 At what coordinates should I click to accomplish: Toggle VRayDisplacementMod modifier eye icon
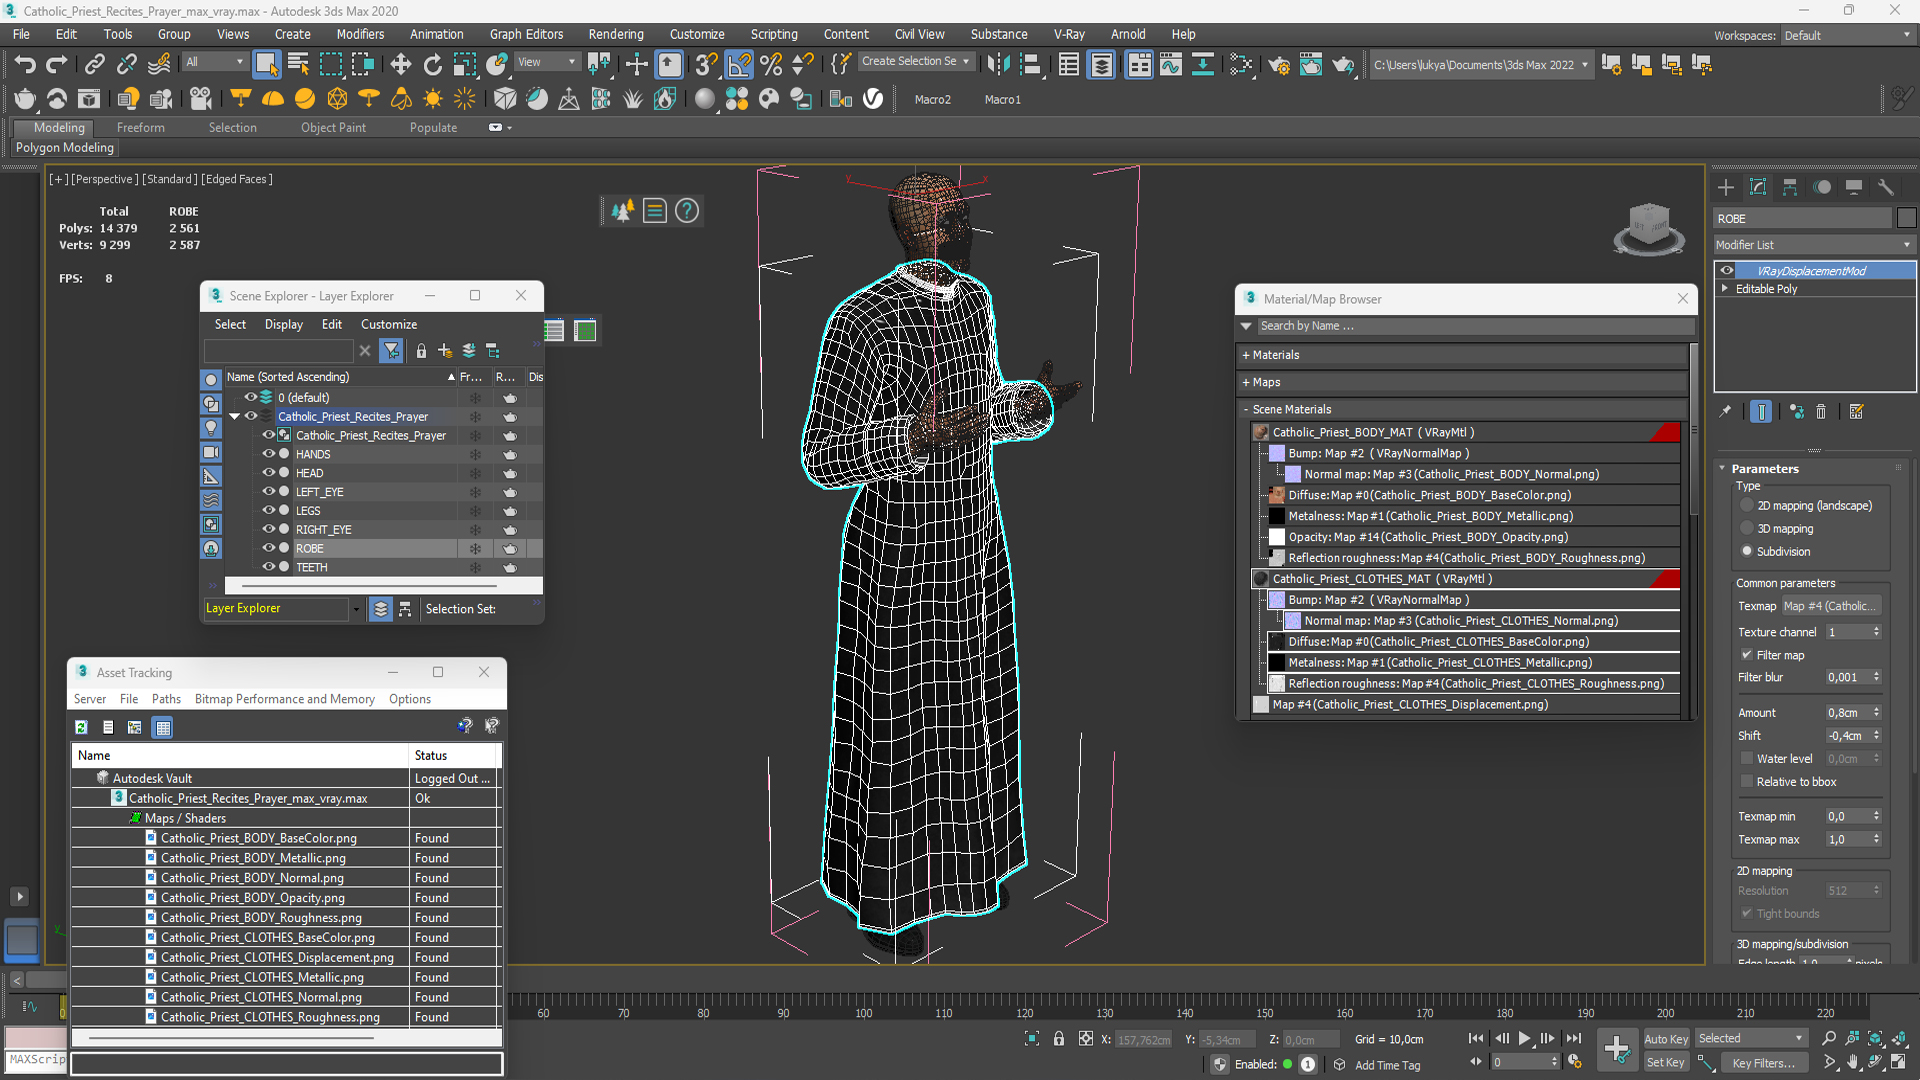pyautogui.click(x=1727, y=271)
